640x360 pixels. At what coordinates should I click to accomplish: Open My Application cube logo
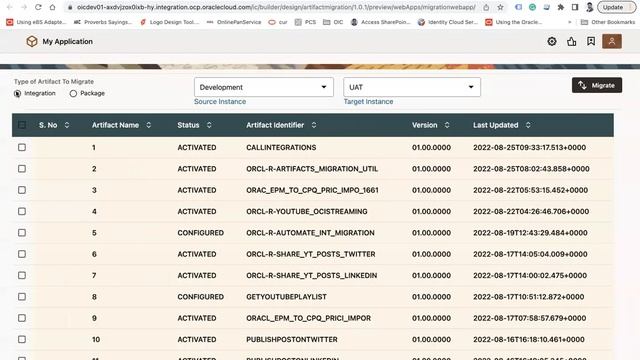[32, 41]
